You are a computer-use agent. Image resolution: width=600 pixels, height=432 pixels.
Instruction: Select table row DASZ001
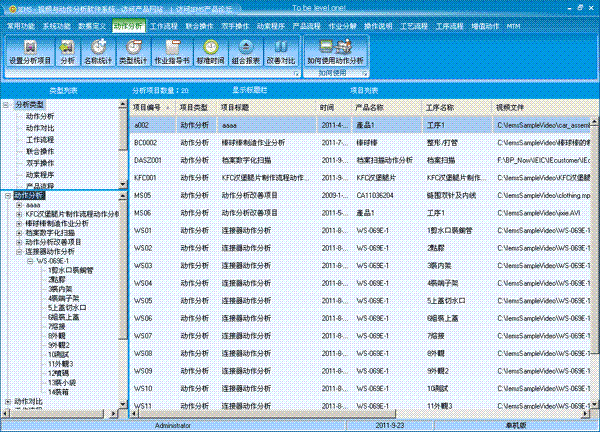[x=360, y=160]
